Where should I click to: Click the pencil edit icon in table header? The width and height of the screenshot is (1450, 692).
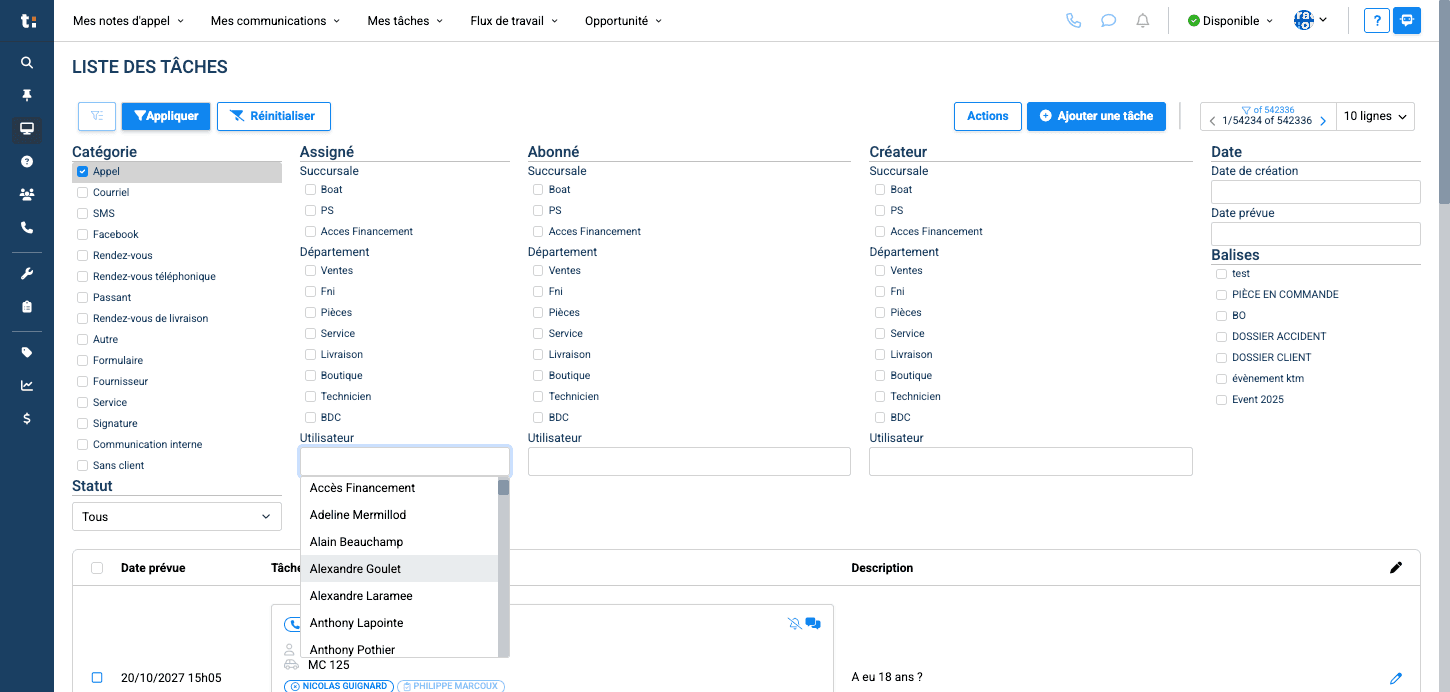[1396, 568]
